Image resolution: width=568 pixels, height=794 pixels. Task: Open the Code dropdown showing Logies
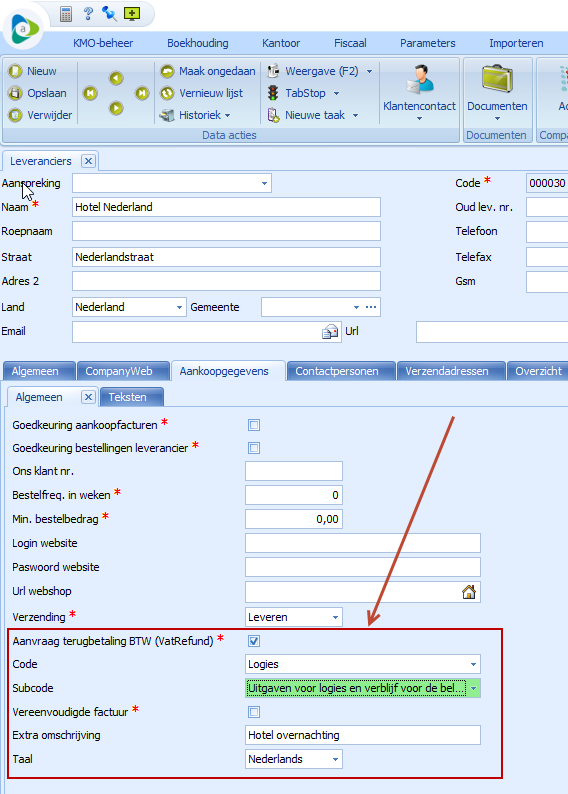point(473,664)
